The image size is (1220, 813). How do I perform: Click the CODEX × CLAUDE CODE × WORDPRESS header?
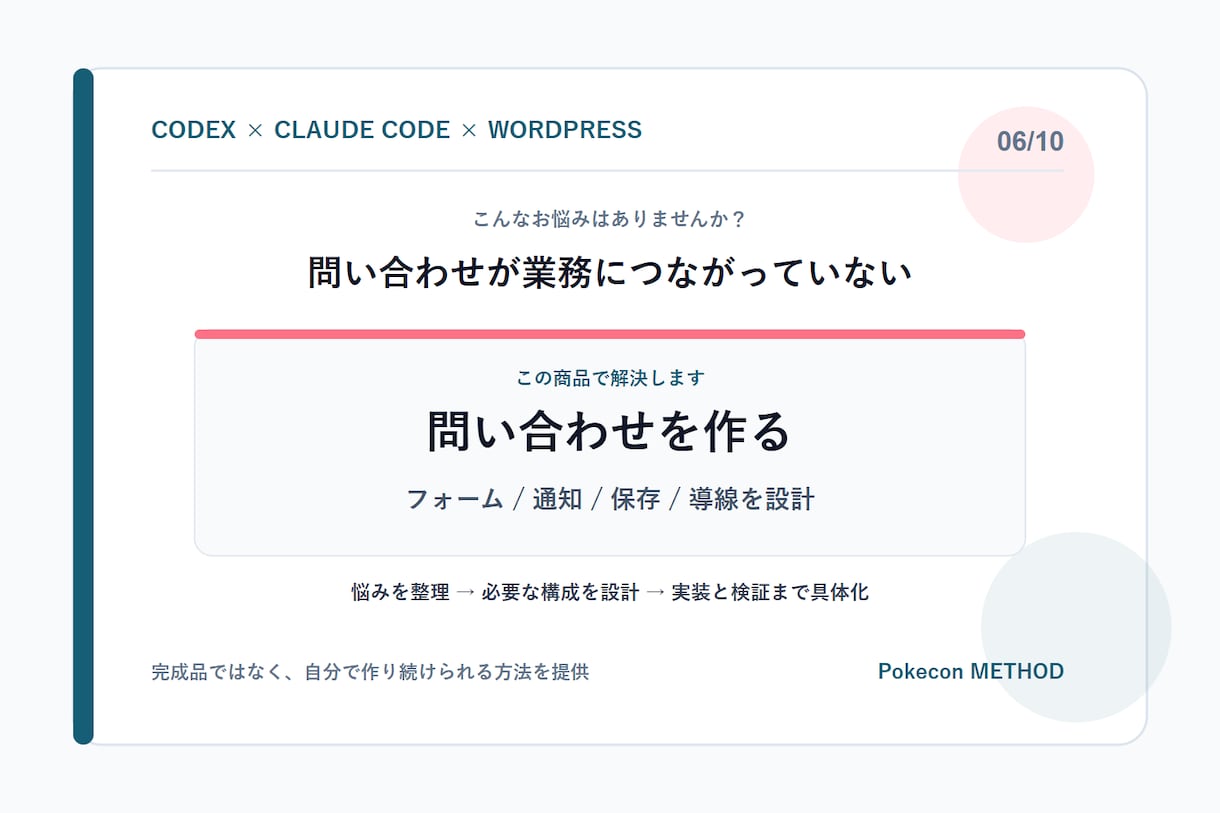[x=396, y=130]
